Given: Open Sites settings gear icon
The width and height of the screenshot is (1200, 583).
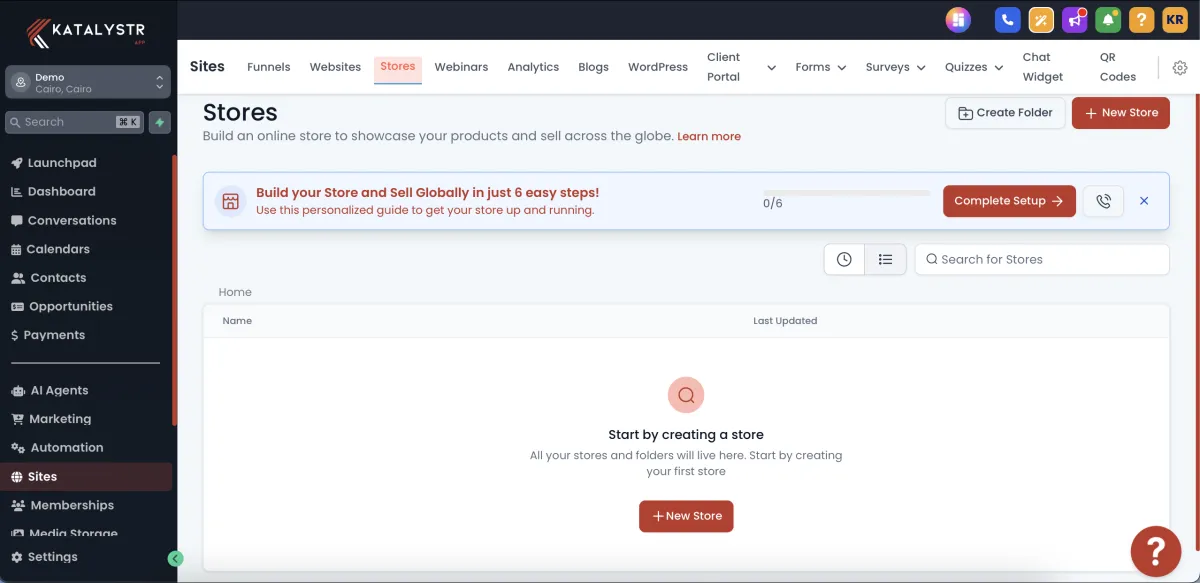Looking at the screenshot, I should pos(1180,67).
